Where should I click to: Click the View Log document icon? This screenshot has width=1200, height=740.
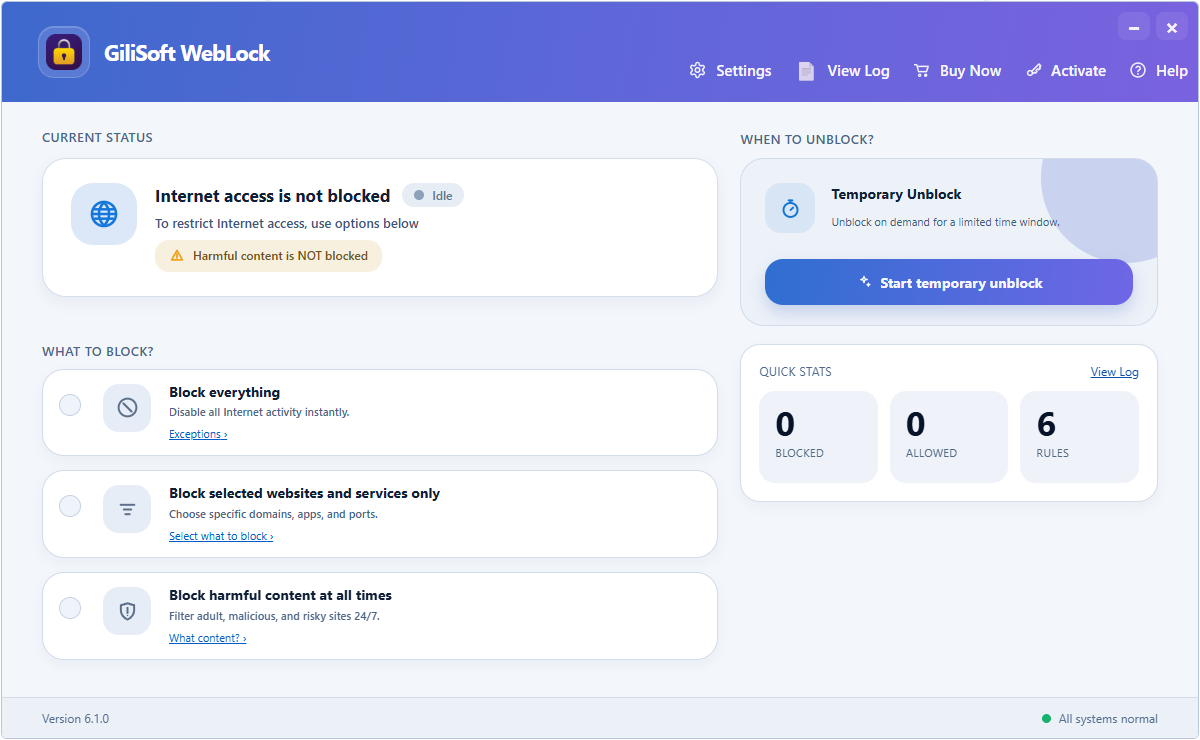pyautogui.click(x=806, y=71)
